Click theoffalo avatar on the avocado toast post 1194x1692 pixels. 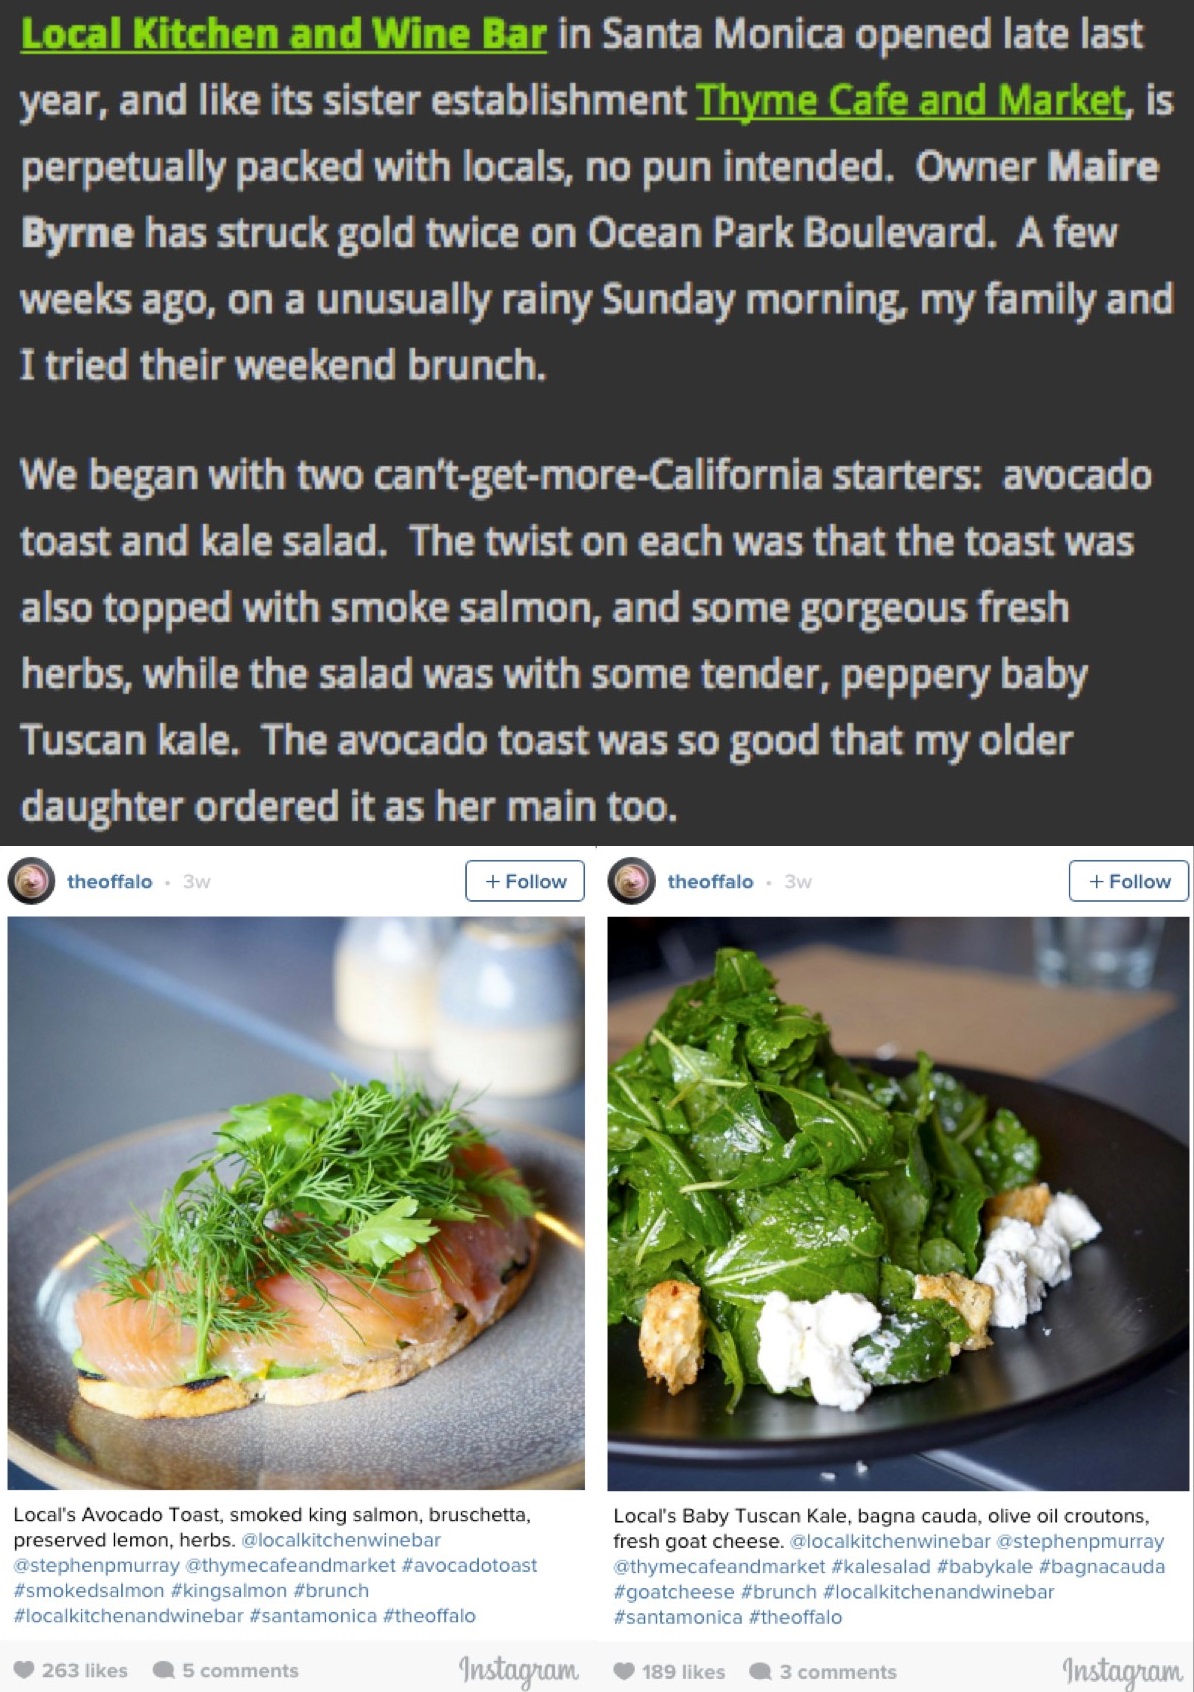point(31,881)
